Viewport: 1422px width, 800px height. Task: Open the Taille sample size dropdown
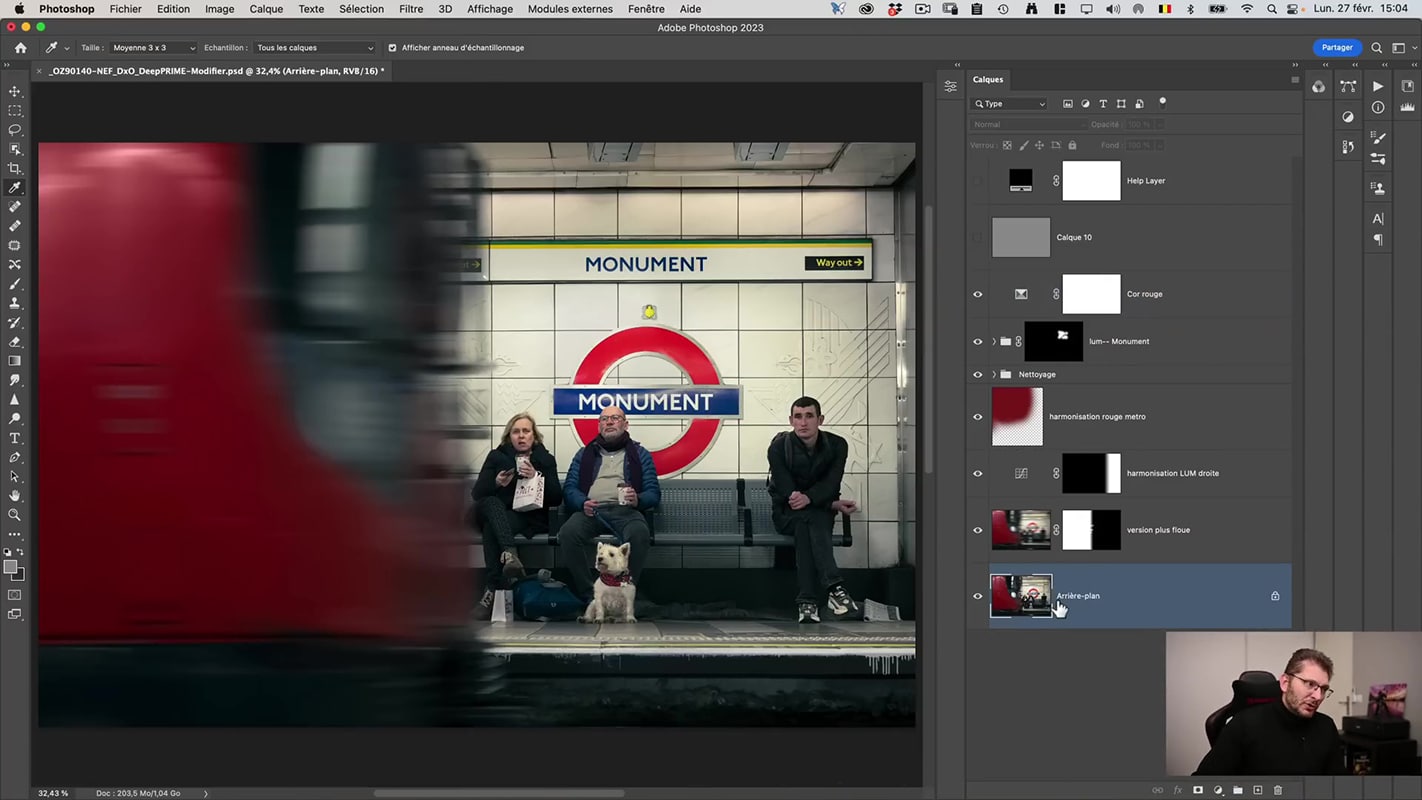pyautogui.click(x=153, y=47)
